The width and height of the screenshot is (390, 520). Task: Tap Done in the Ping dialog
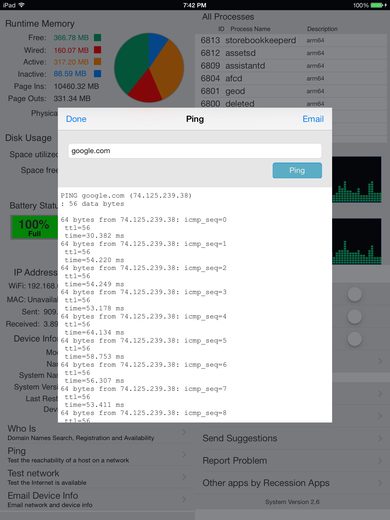76,119
